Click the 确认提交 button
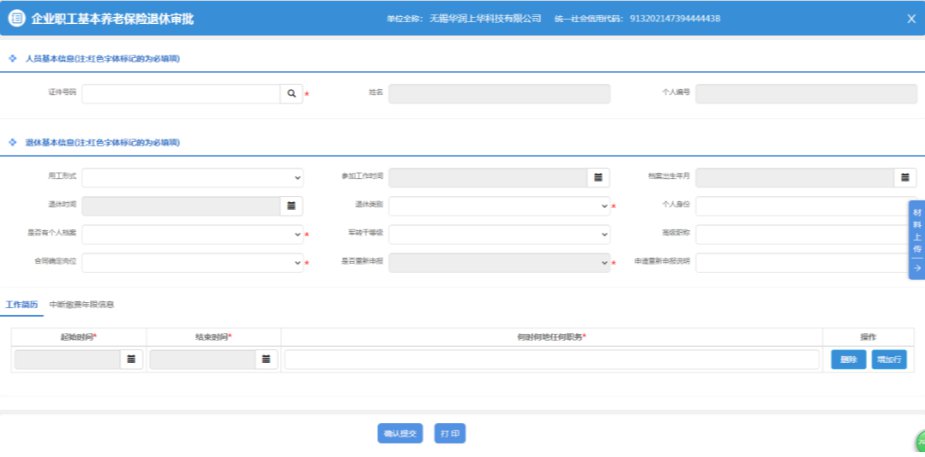This screenshot has height=457, width=925. point(400,434)
